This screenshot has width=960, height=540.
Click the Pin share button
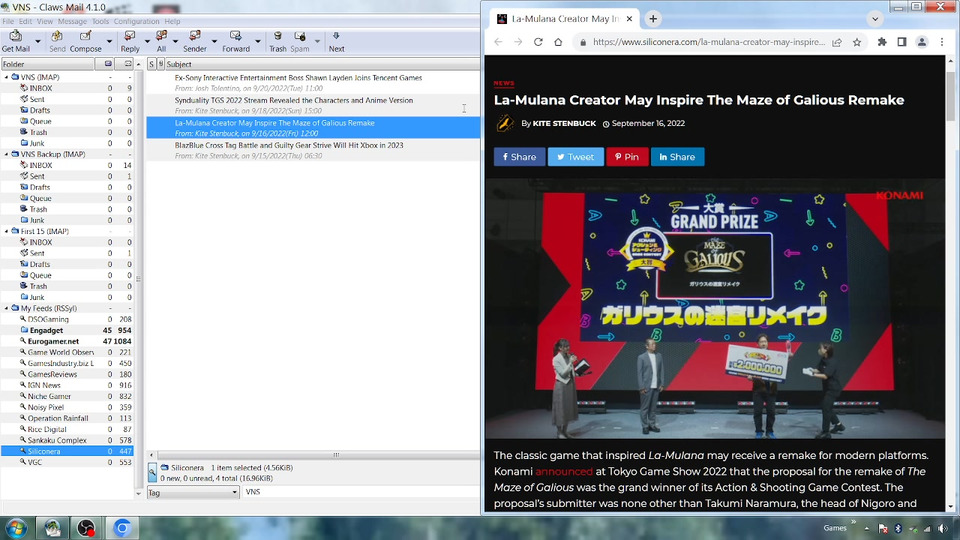(x=627, y=157)
